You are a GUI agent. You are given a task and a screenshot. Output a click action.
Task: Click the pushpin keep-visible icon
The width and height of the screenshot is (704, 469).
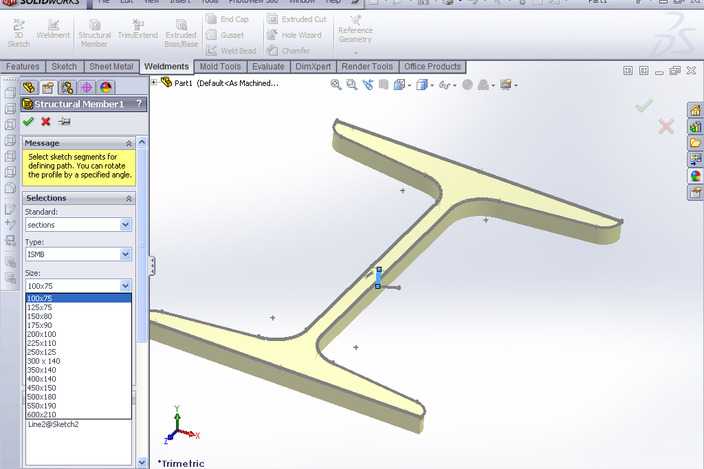coord(65,122)
